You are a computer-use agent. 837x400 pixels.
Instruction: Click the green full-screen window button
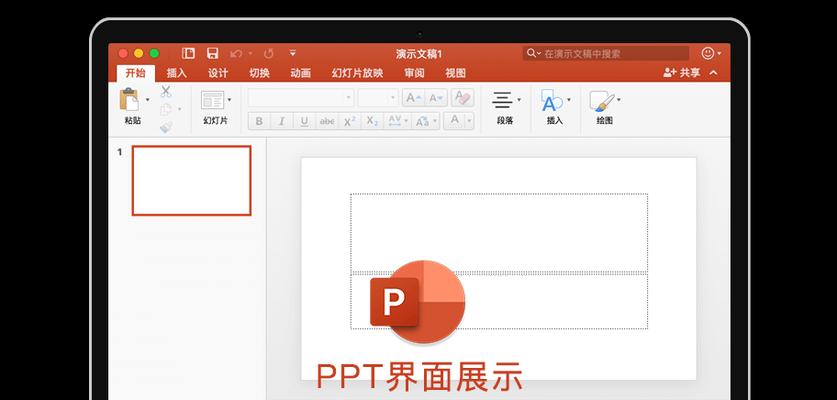tap(154, 53)
